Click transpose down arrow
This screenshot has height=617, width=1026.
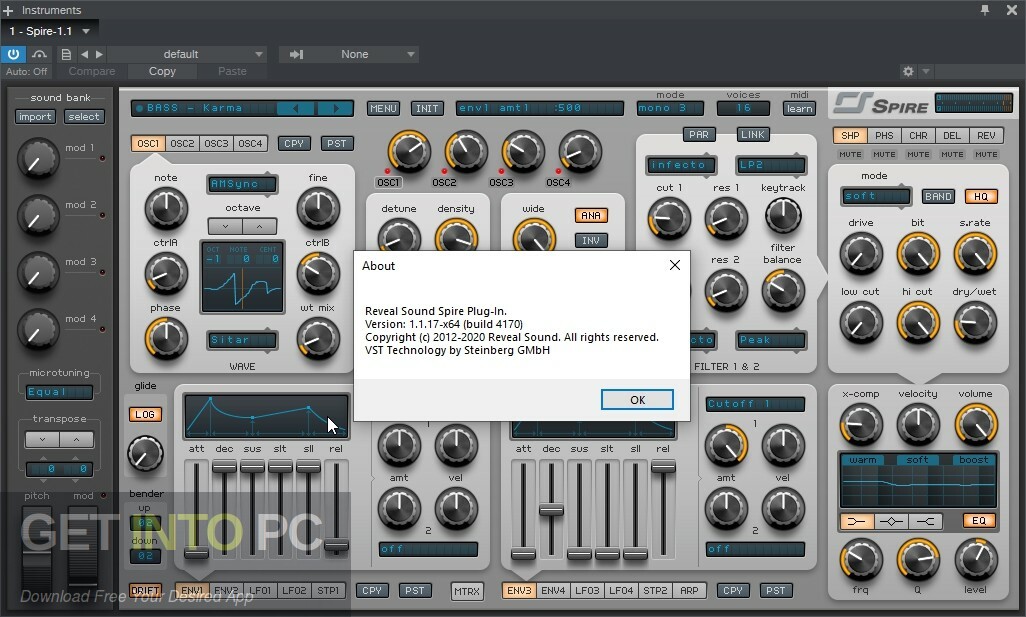click(x=43, y=440)
